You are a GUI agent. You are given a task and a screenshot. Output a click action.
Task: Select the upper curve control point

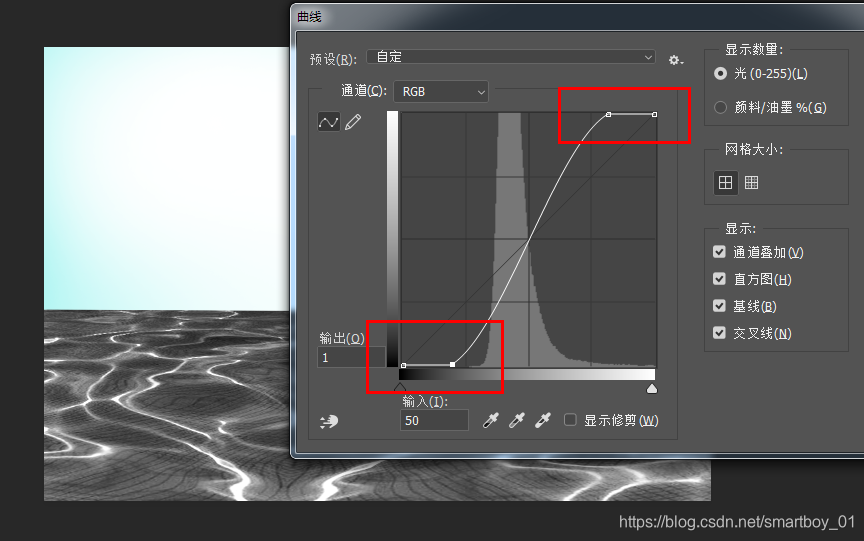pyautogui.click(x=608, y=115)
